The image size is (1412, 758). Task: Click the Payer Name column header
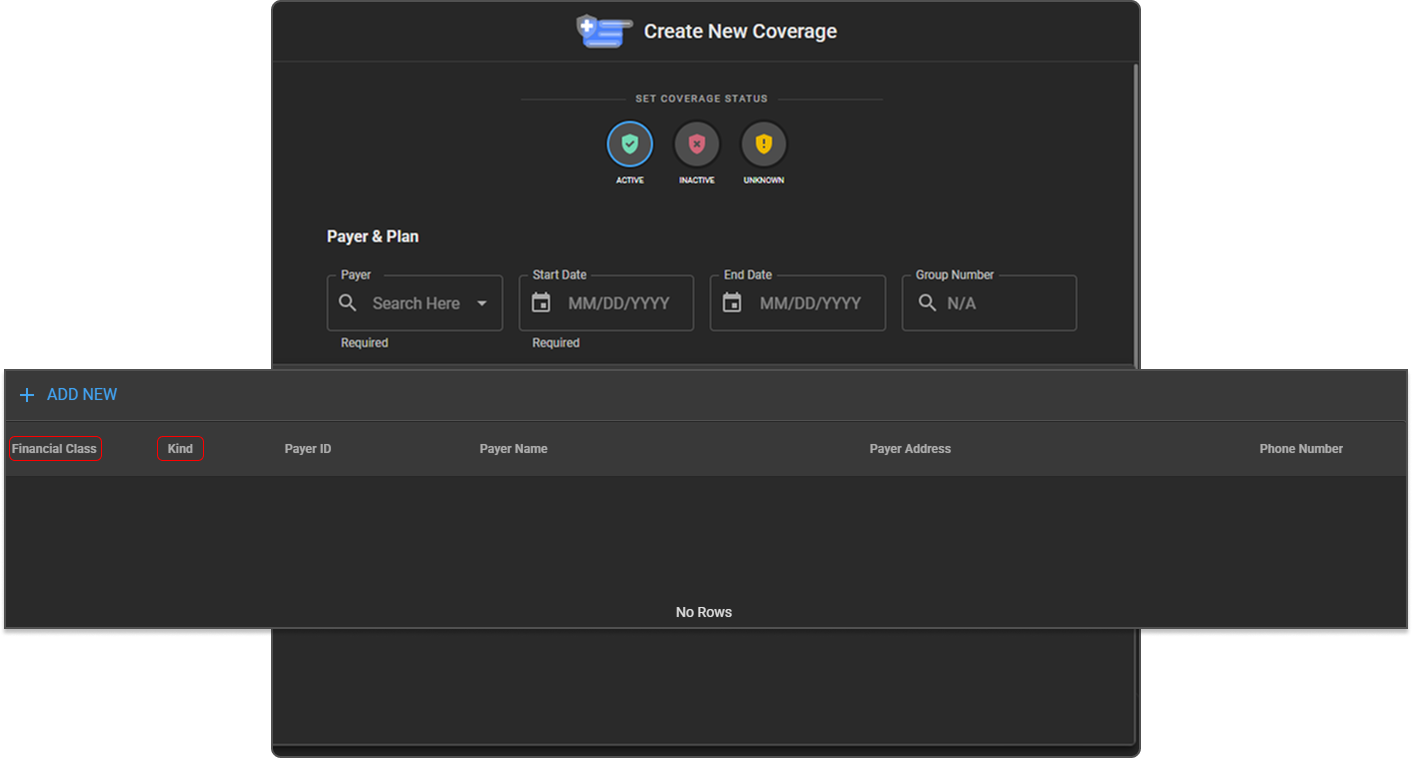click(x=514, y=449)
